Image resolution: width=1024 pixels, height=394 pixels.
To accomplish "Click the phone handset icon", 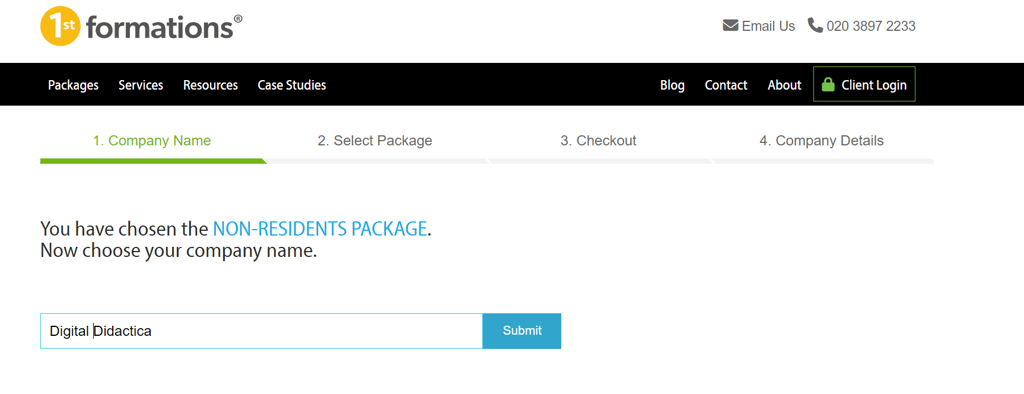I will (815, 25).
